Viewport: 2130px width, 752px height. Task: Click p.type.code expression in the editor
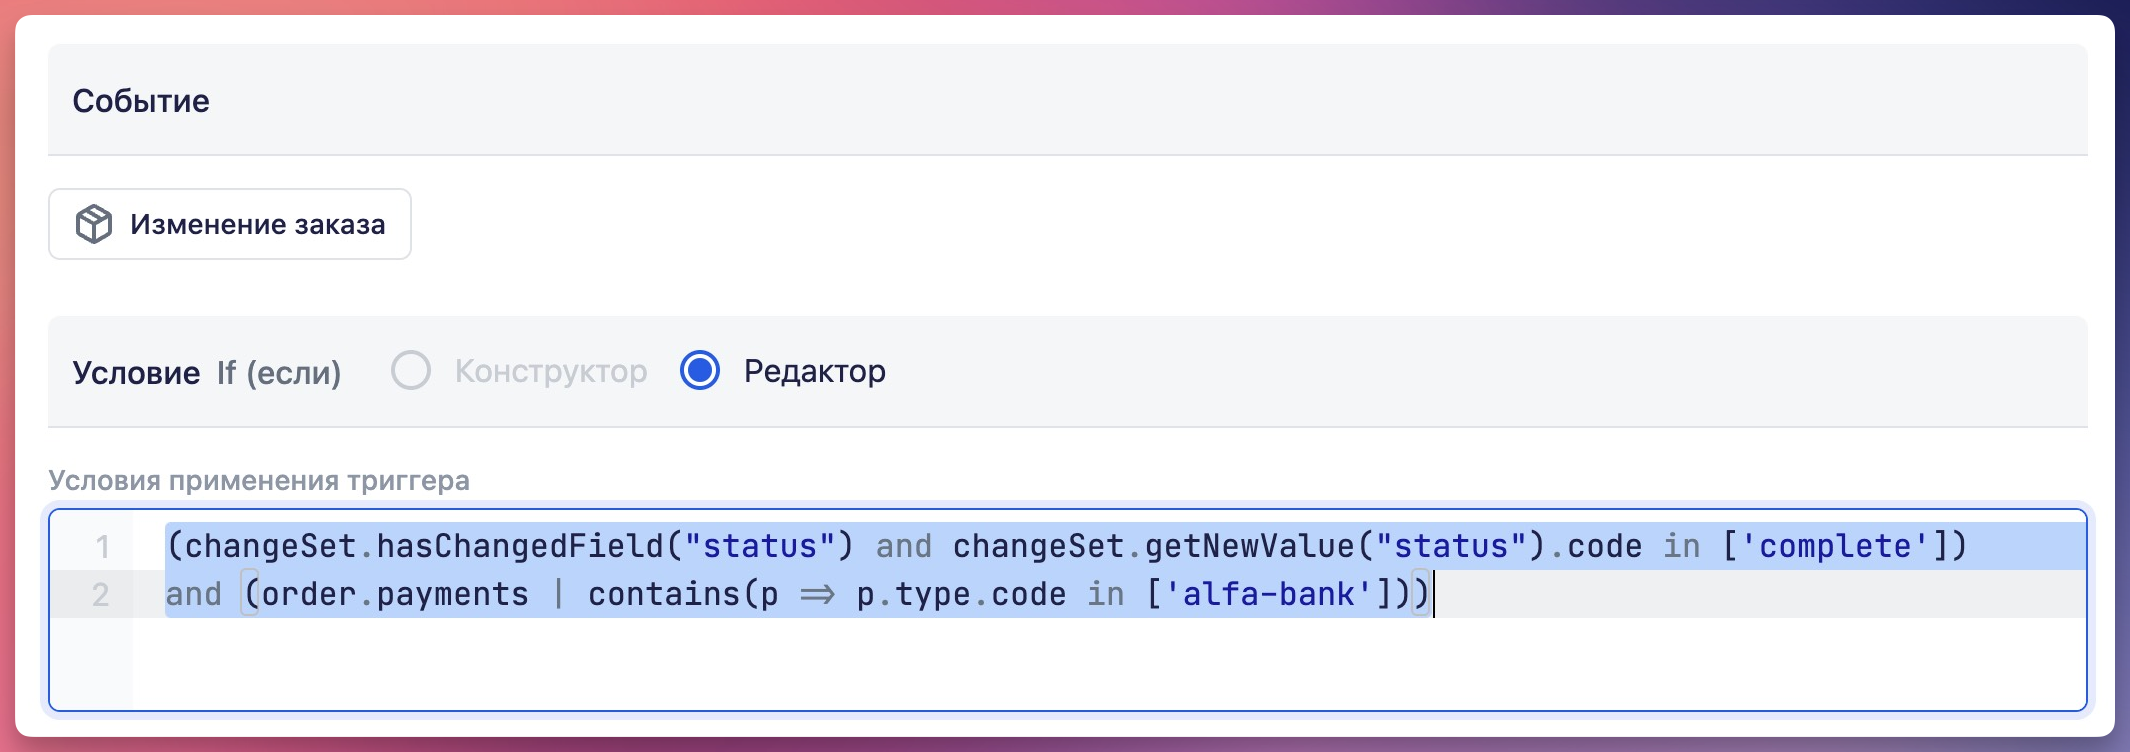(961, 595)
